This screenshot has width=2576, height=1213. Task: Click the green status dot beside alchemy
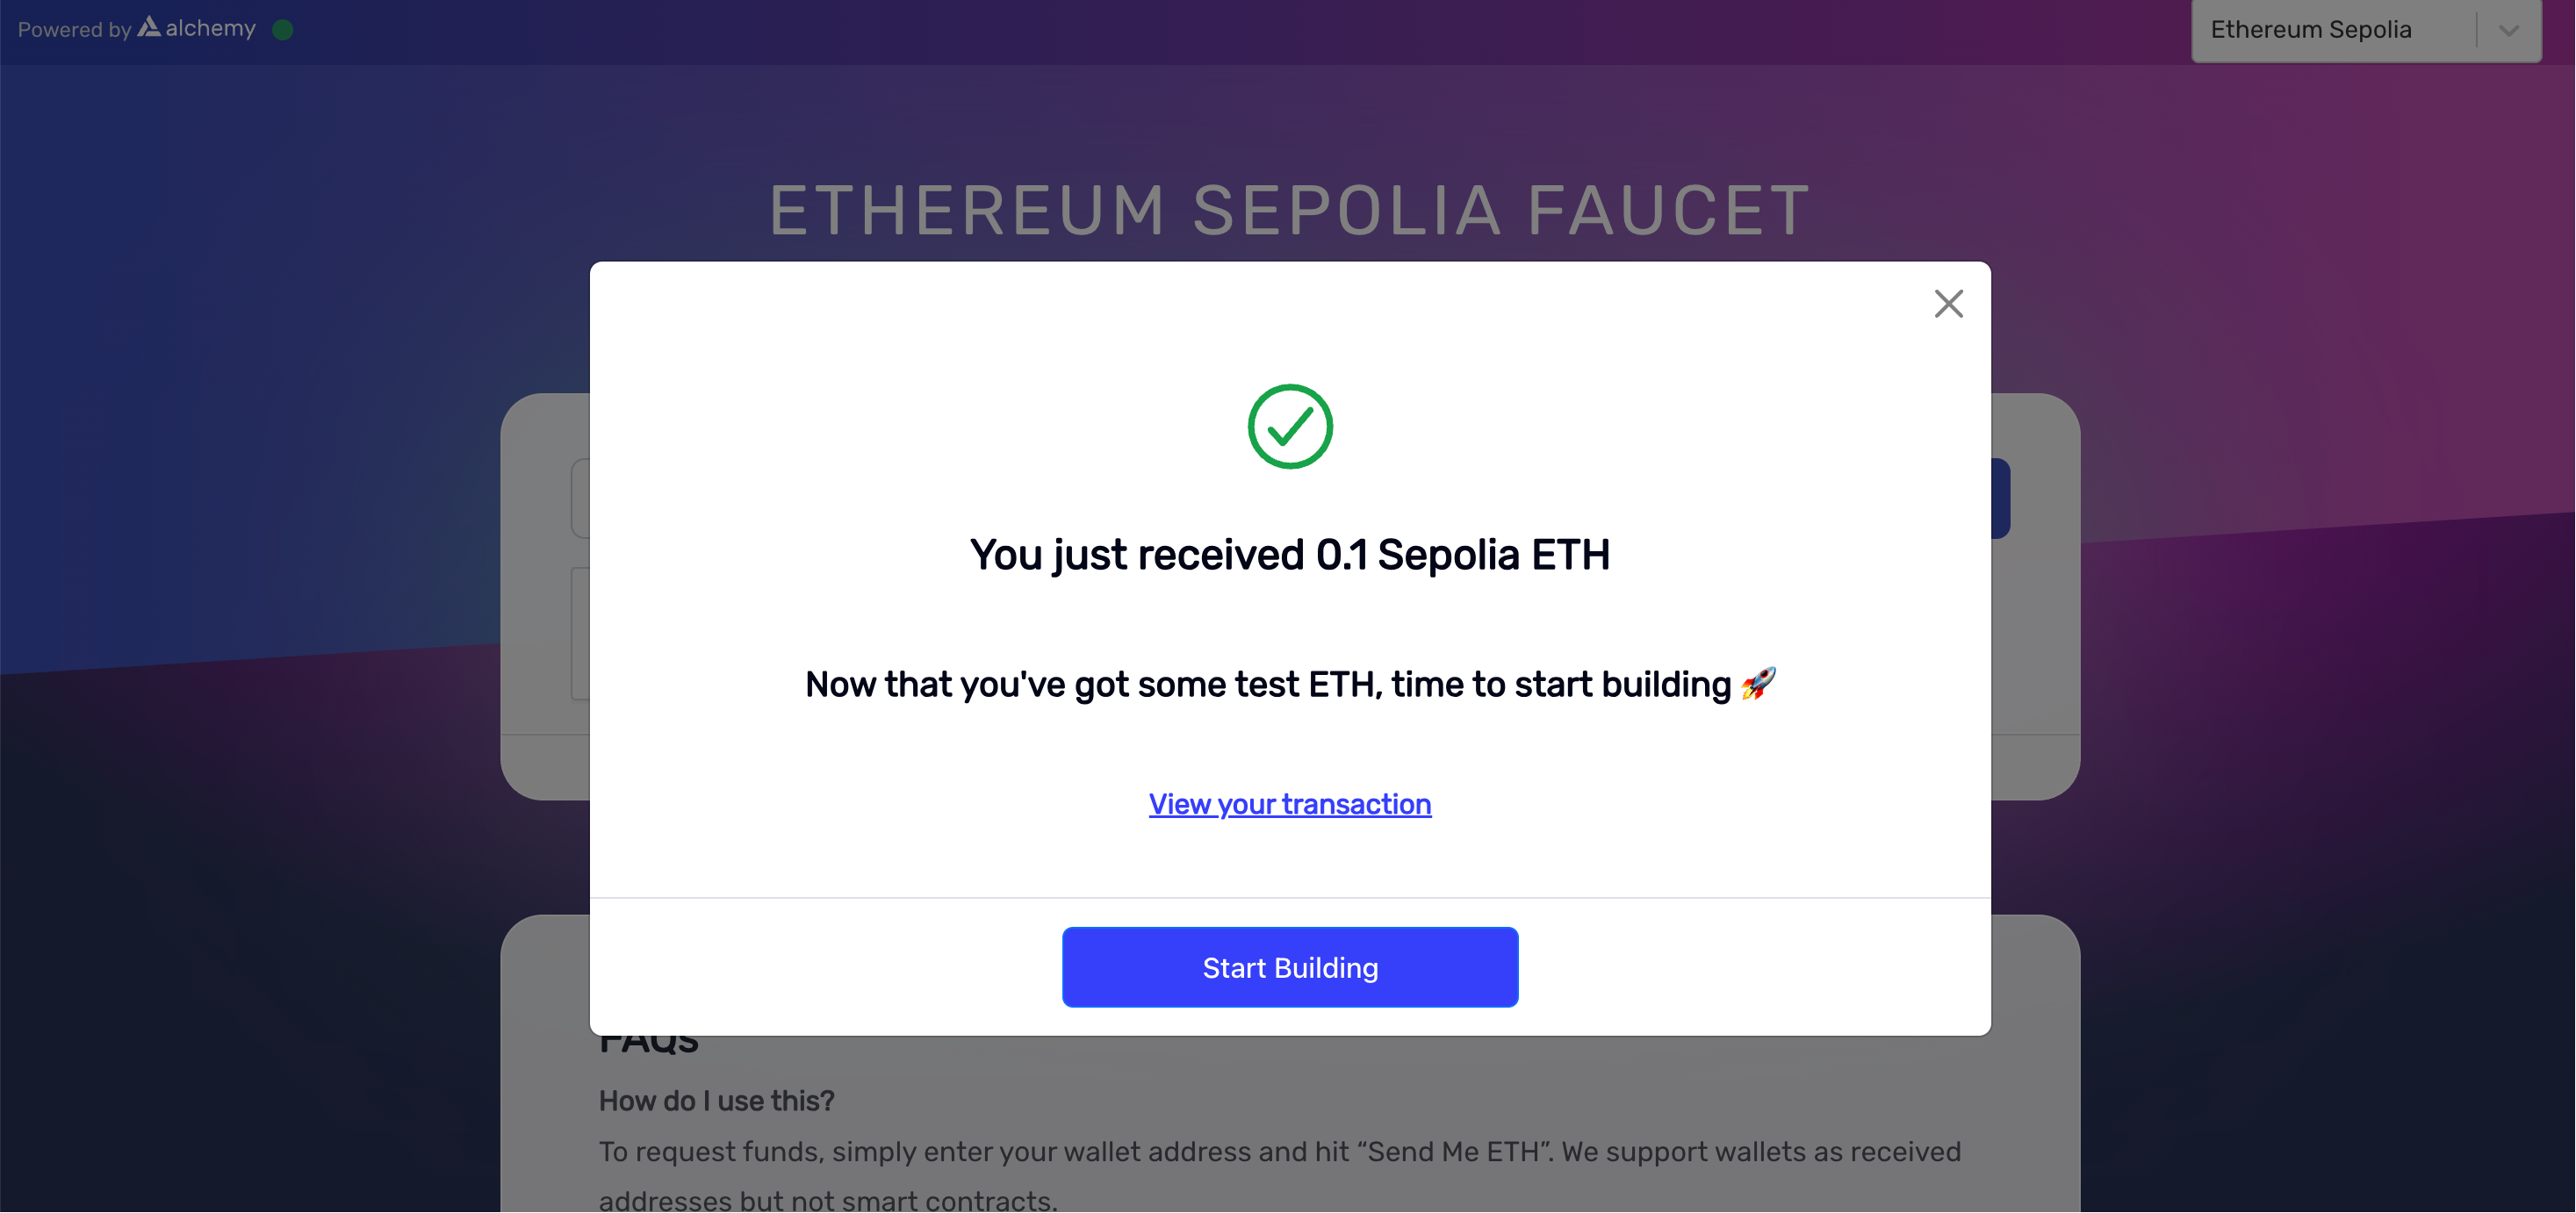point(283,30)
